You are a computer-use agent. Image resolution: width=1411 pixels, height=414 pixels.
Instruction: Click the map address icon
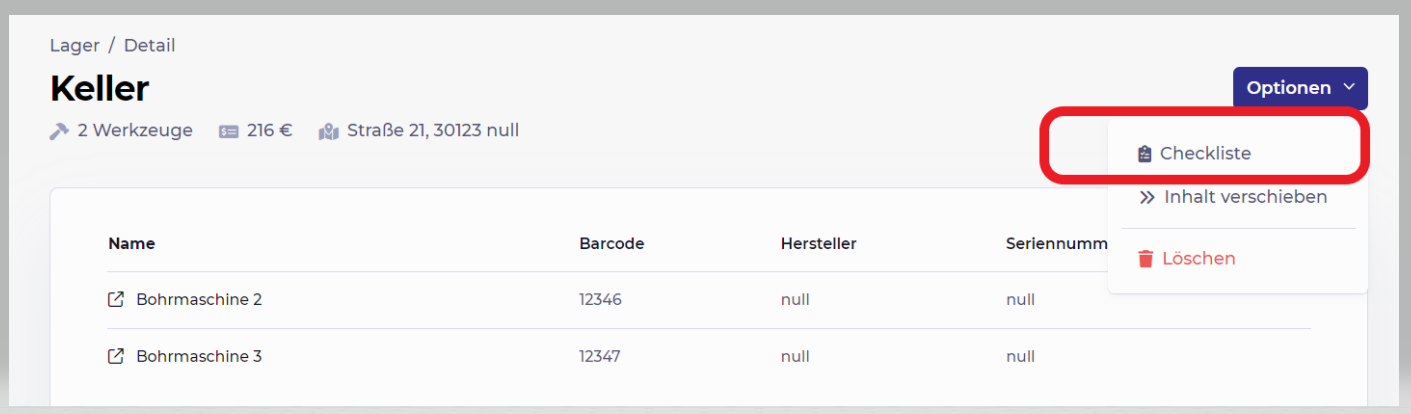[329, 131]
